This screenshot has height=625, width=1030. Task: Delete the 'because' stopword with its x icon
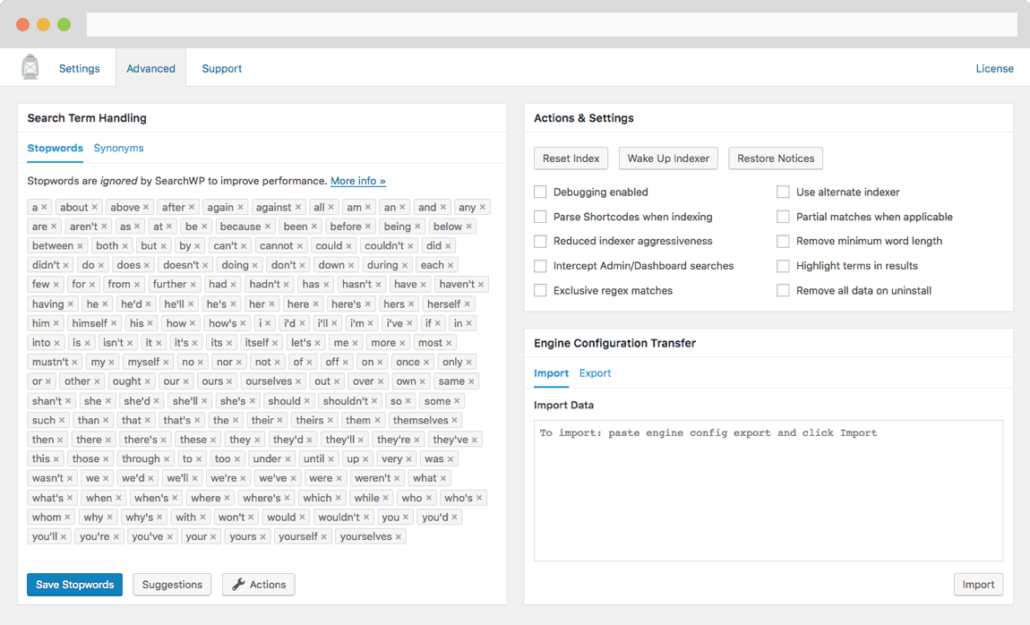point(267,226)
